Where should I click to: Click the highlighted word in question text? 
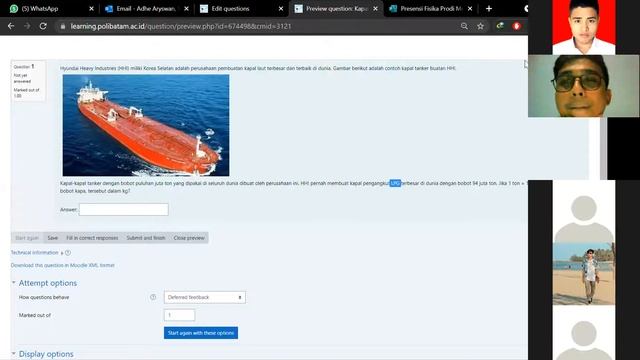click(x=395, y=183)
